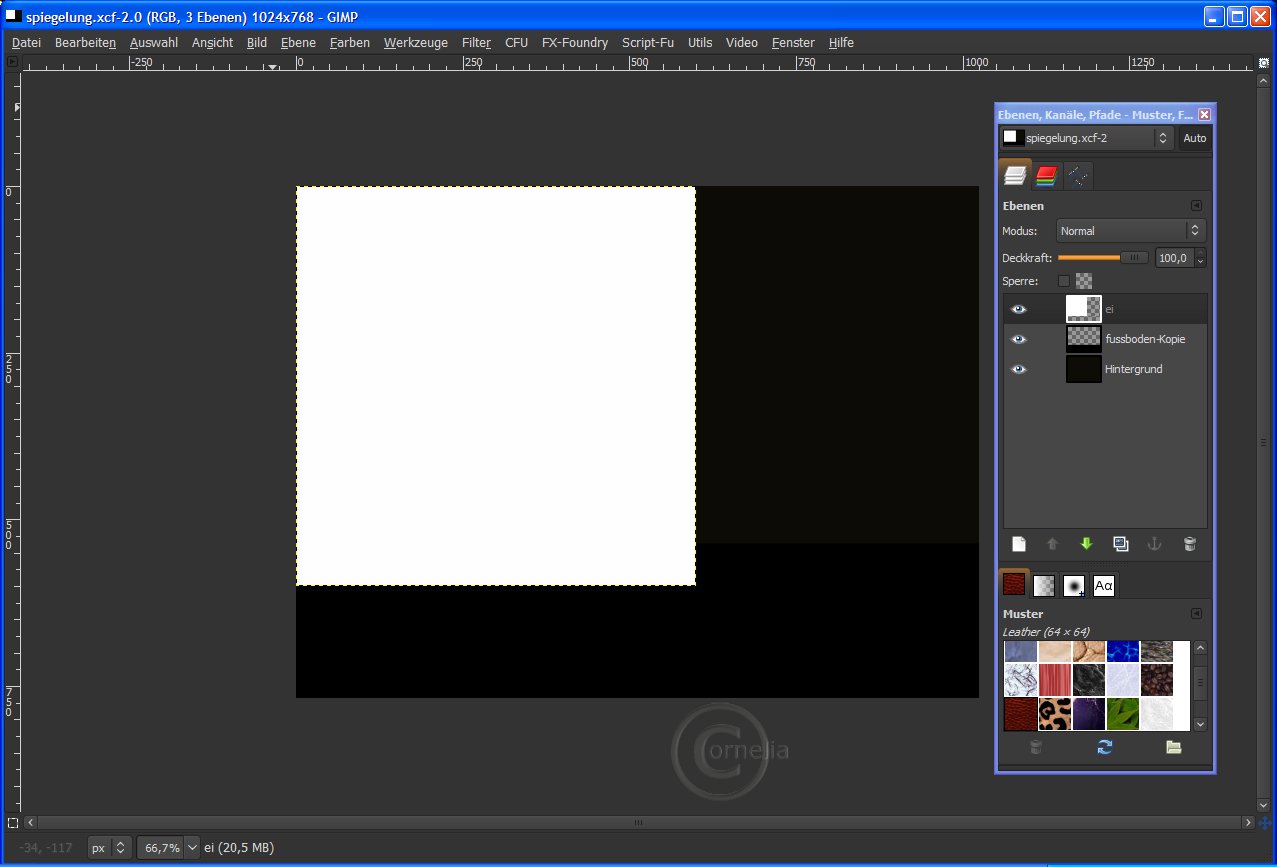Open the Modus blend mode dropdown
The width and height of the screenshot is (1277, 867).
pyautogui.click(x=1130, y=231)
